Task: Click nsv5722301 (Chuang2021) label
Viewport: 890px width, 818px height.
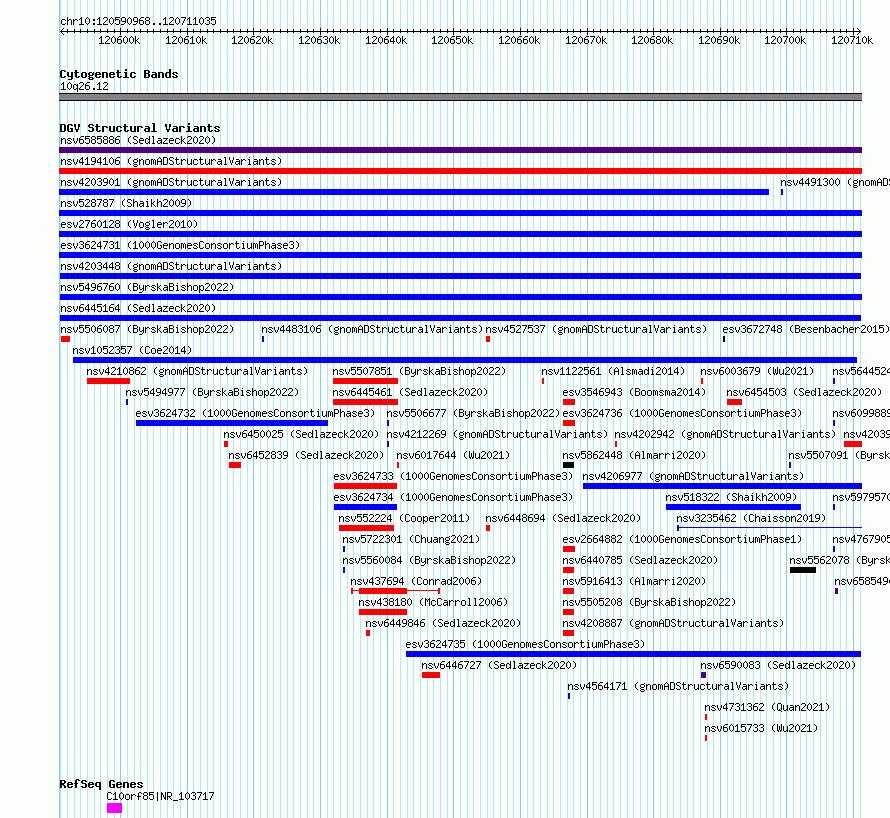Action: [411, 539]
